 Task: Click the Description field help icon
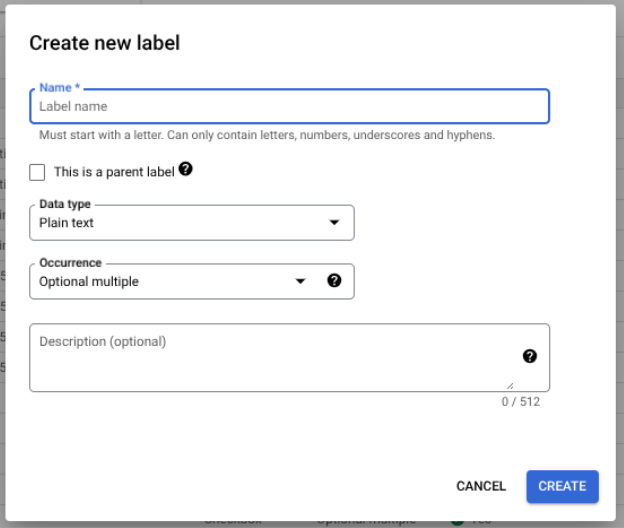tap(530, 356)
